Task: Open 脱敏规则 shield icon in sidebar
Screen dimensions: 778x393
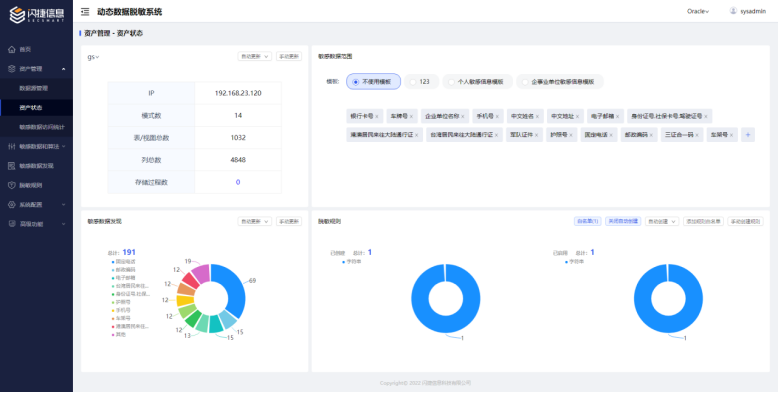Action: [12, 185]
